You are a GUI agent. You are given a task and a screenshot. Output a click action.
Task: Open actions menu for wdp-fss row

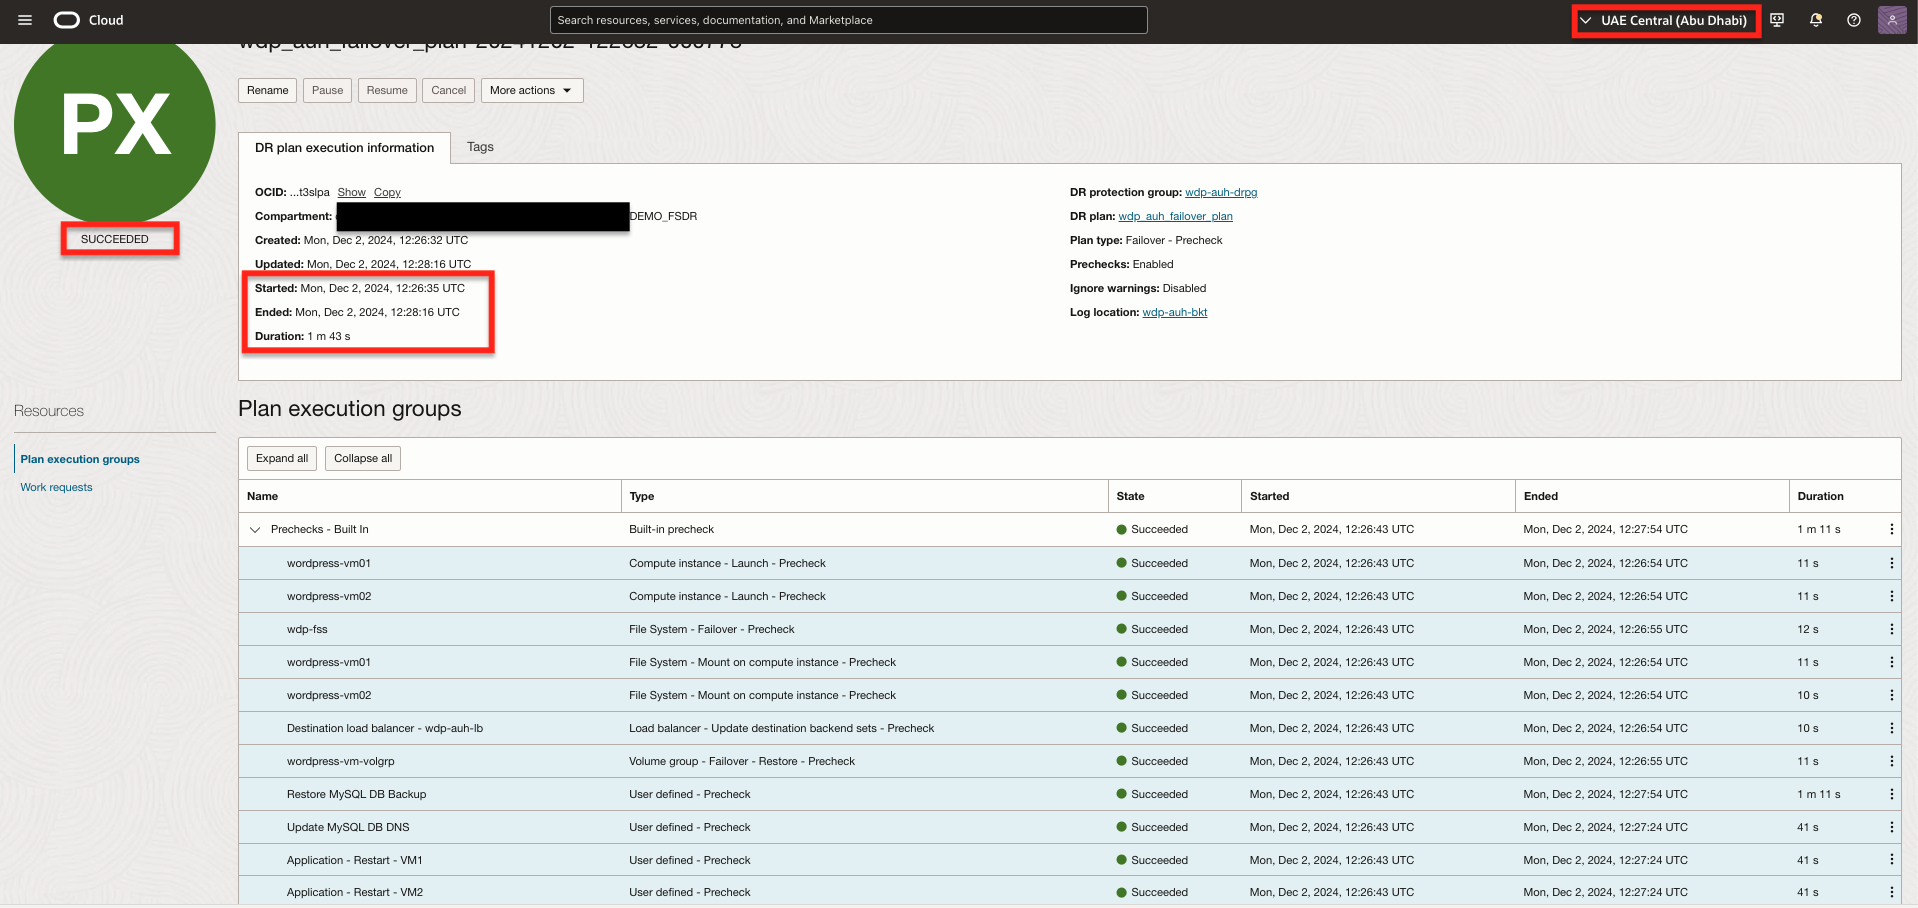pyautogui.click(x=1891, y=630)
